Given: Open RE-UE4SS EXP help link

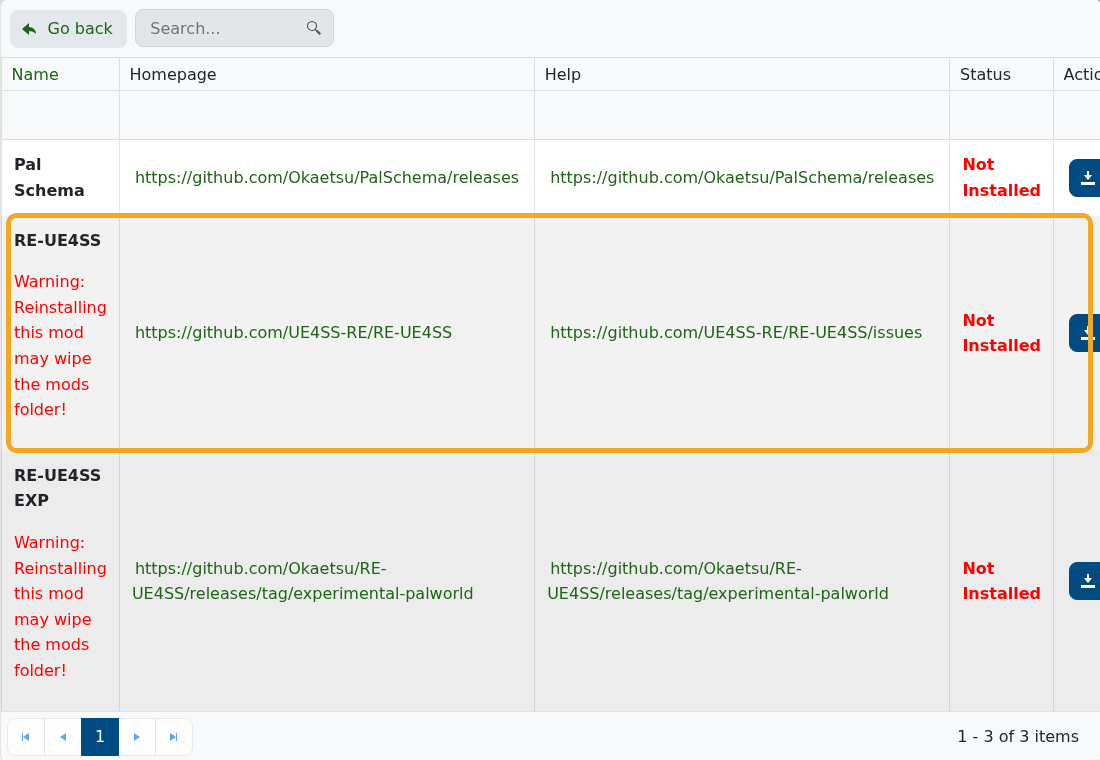Looking at the screenshot, I should coord(718,581).
